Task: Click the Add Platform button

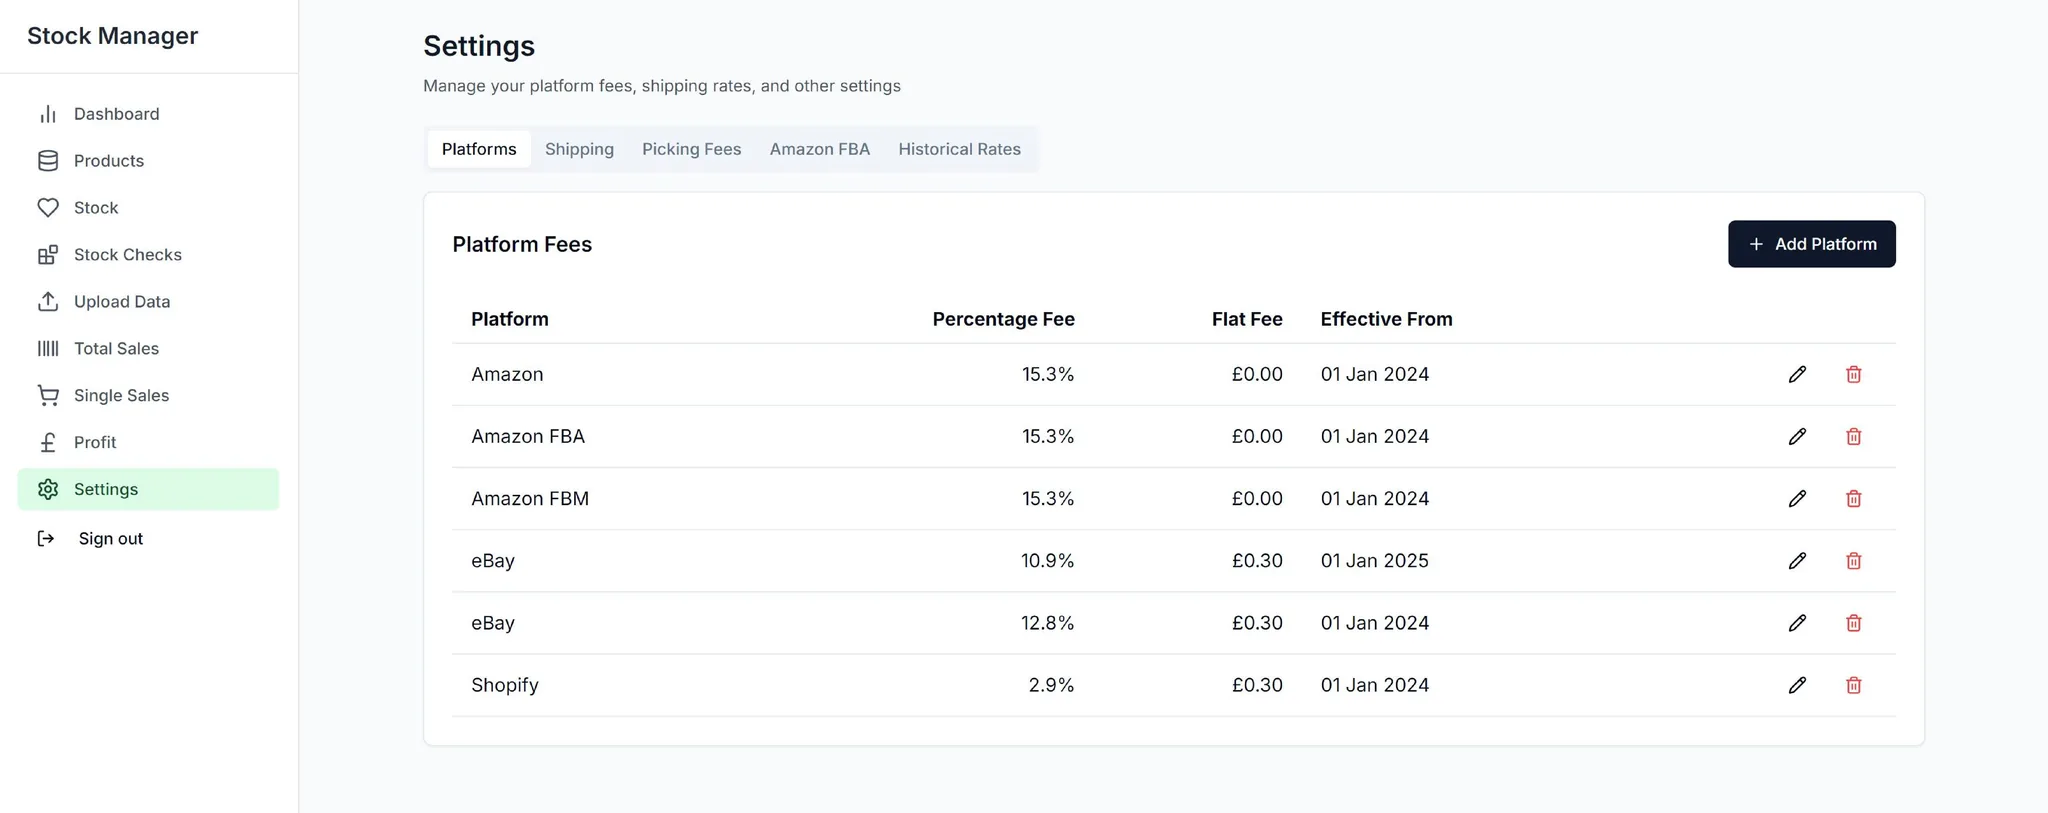Action: [x=1811, y=244]
